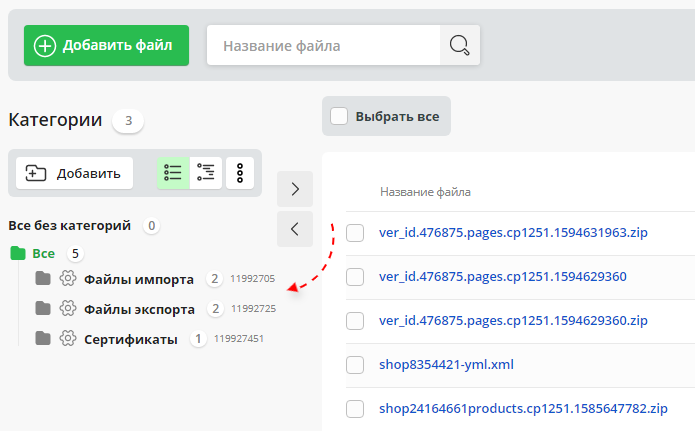This screenshot has width=695, height=431.
Task: Tick checkbox for ver_id.476875.pages.cp1251.1594631963.zip
Action: (x=355, y=233)
